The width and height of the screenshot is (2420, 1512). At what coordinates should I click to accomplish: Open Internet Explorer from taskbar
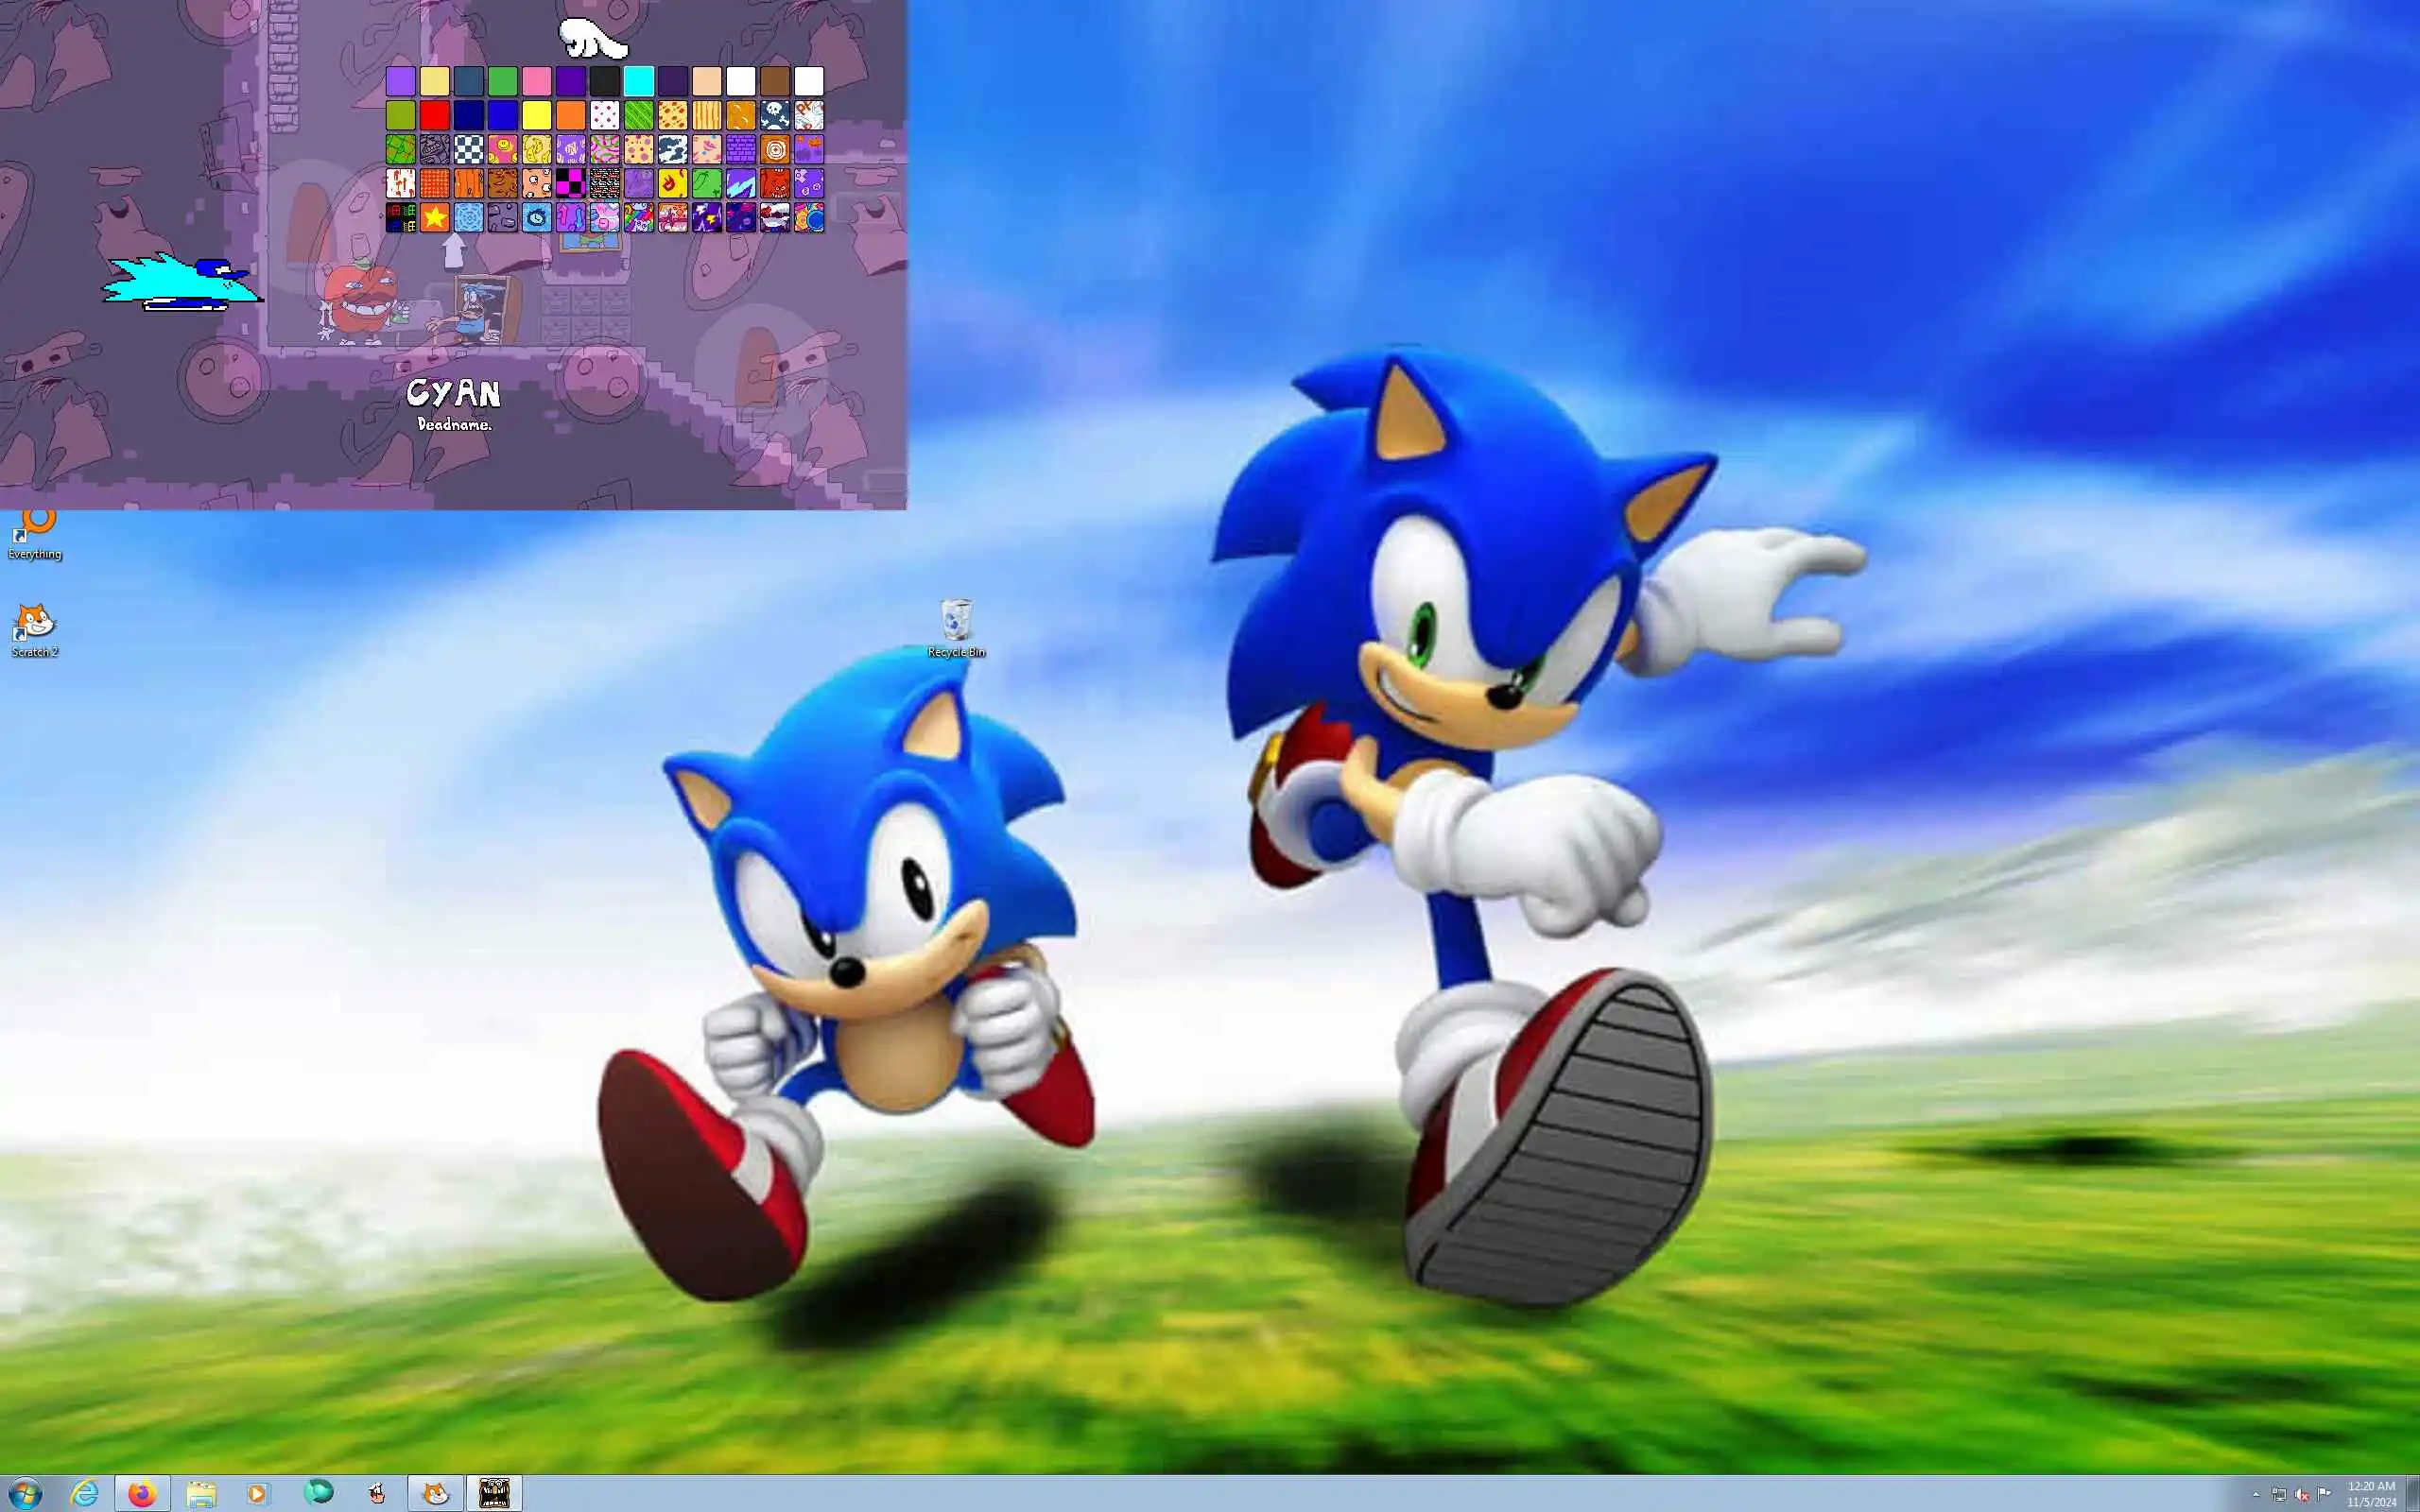pyautogui.click(x=85, y=1493)
